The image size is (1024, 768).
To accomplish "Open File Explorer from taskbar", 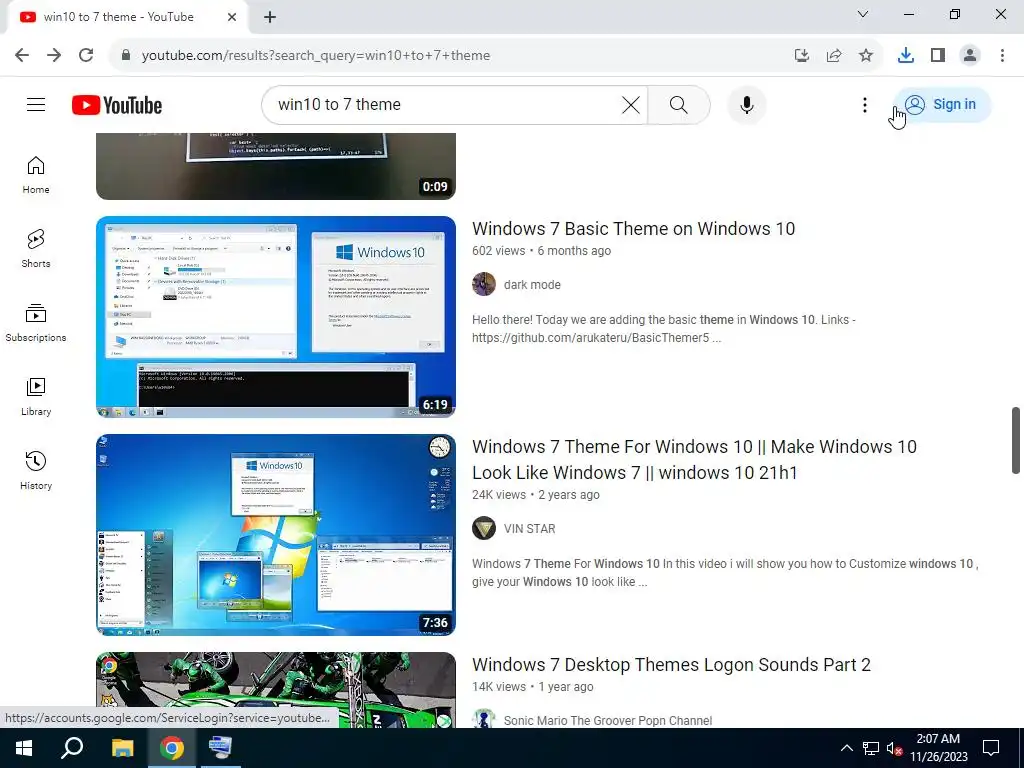I will pos(122,748).
